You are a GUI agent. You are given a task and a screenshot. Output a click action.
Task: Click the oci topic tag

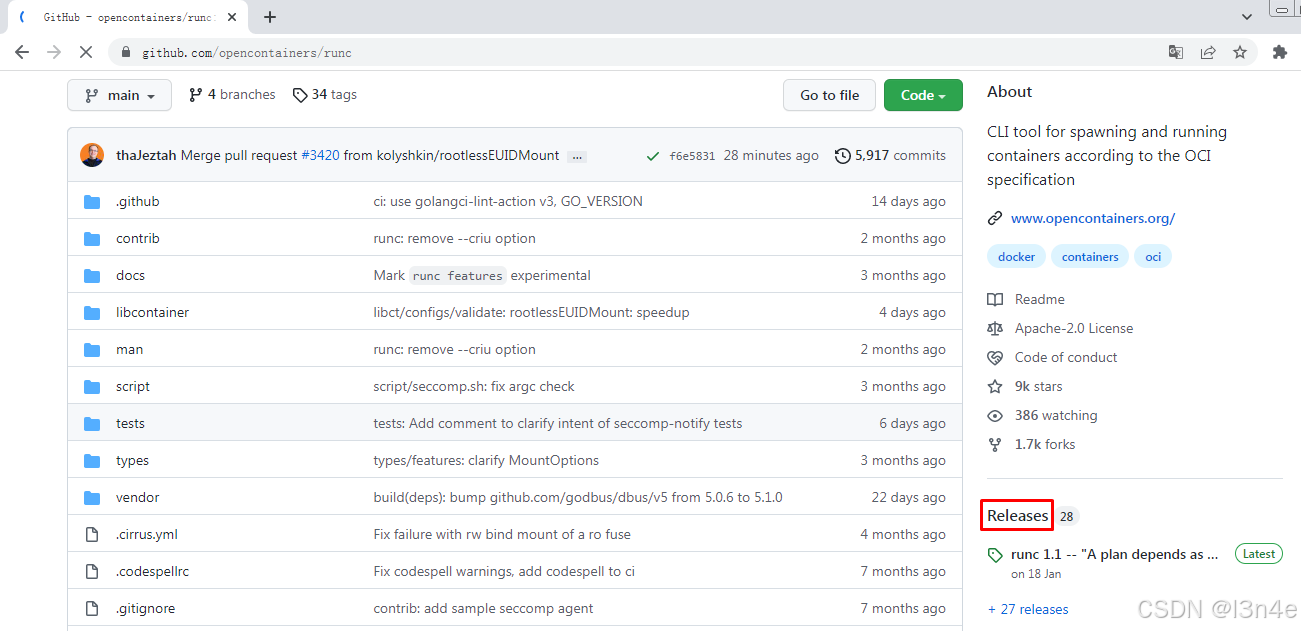pyautogui.click(x=1153, y=256)
